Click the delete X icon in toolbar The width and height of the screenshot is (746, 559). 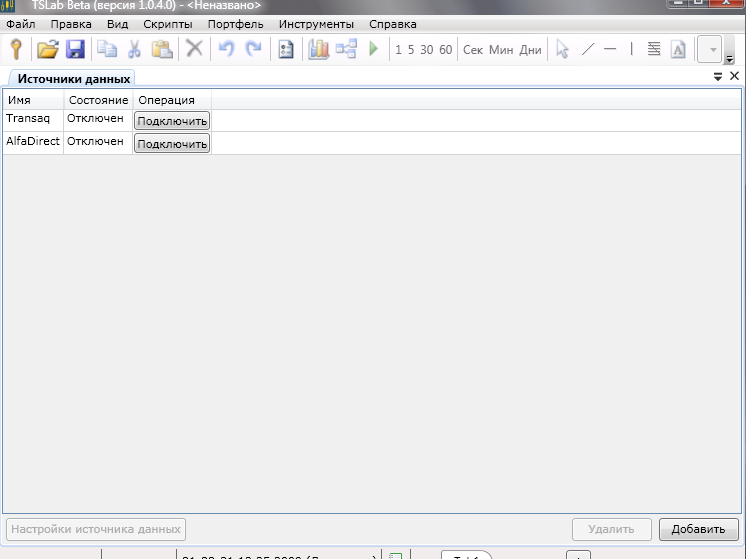[195, 49]
